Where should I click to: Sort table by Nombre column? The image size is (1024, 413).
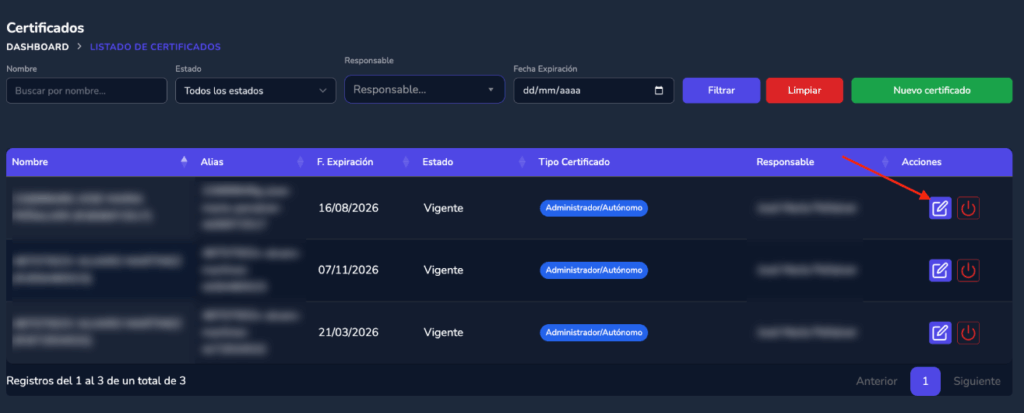click(96, 162)
